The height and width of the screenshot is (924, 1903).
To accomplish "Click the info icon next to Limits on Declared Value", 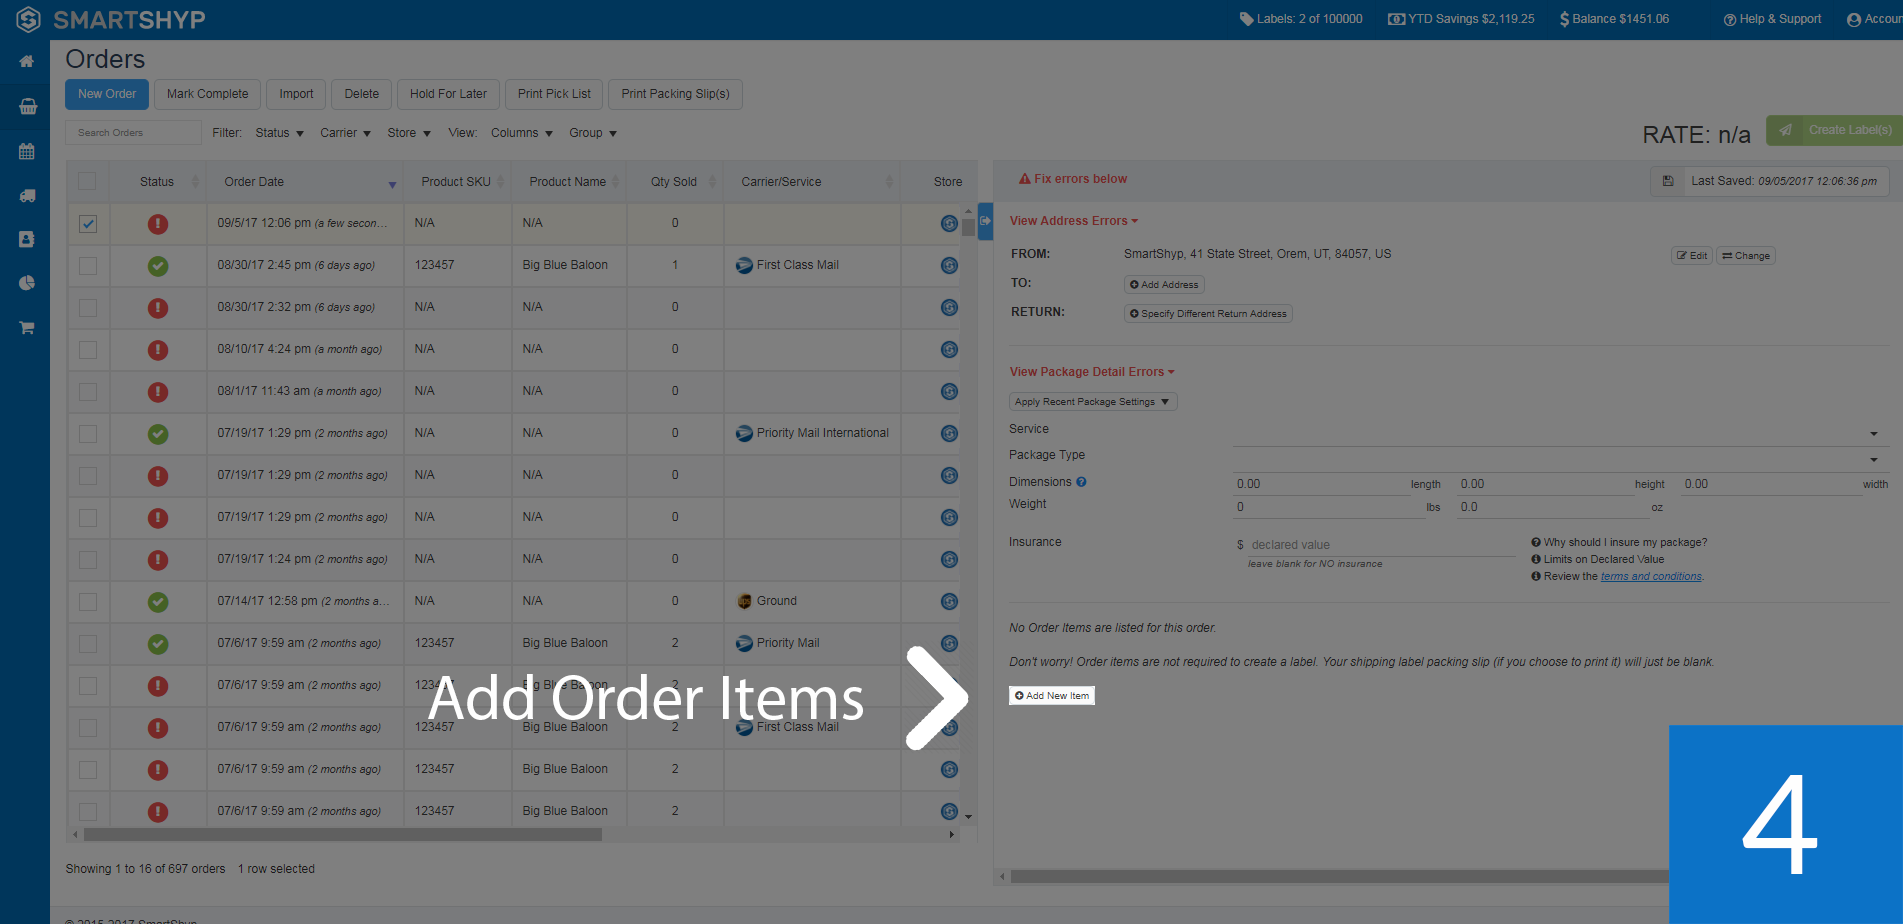I will [1536, 559].
